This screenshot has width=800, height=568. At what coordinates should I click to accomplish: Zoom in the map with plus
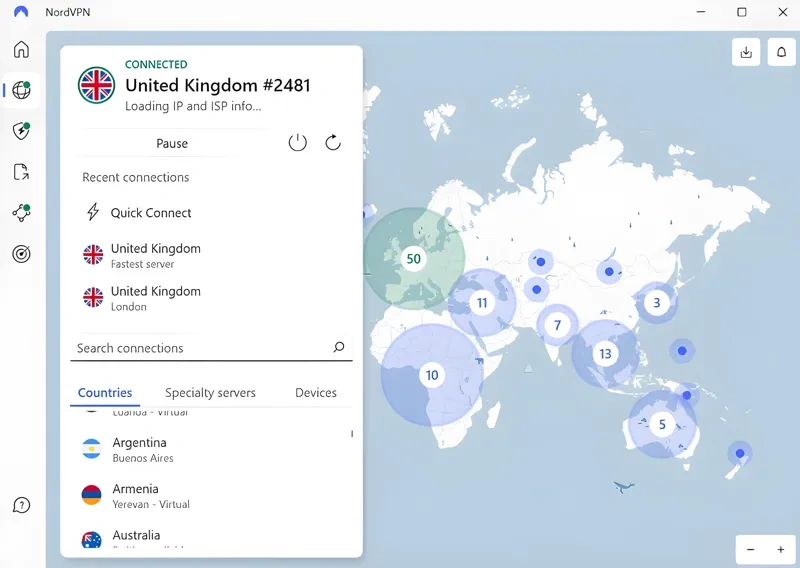click(x=781, y=550)
